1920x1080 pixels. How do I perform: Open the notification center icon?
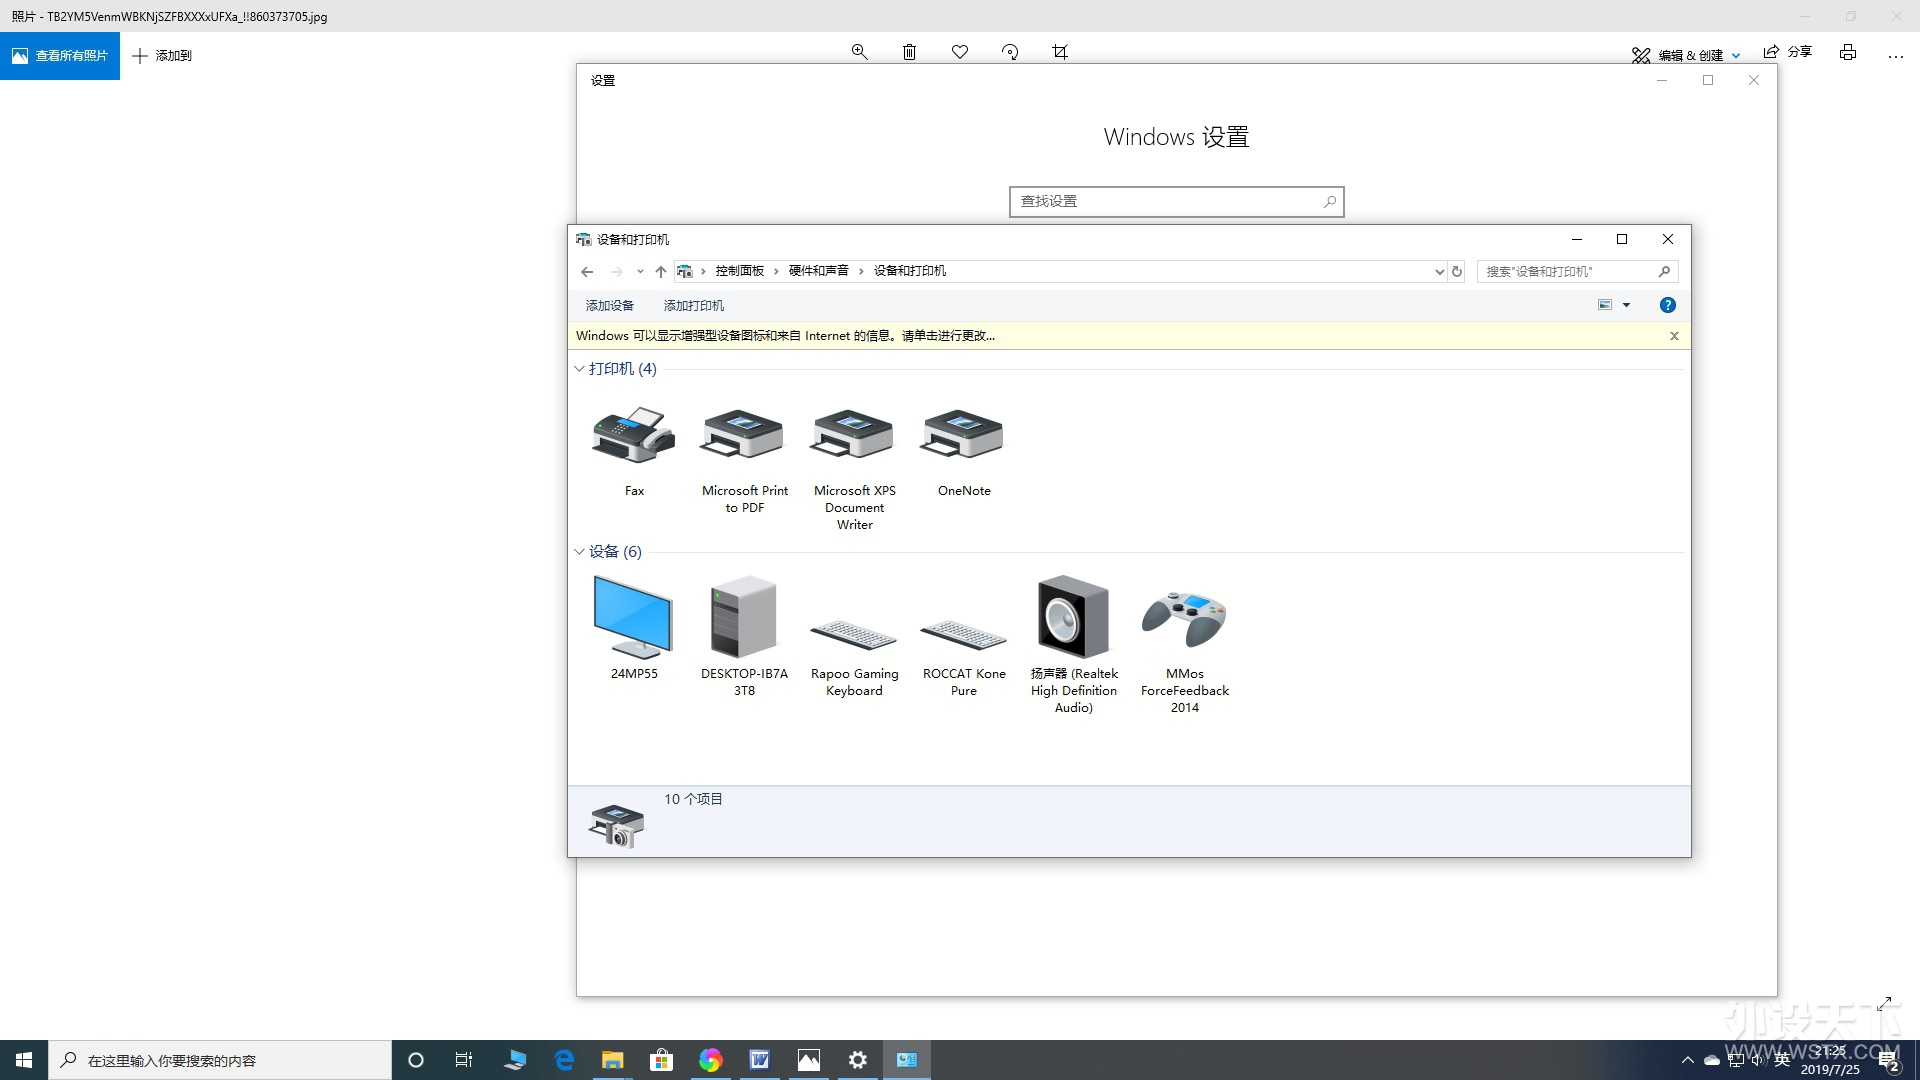1890,1062
